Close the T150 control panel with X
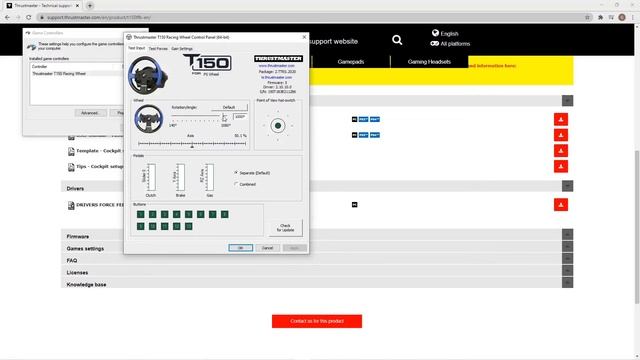Viewport: 640px width, 360px height. [x=304, y=37]
